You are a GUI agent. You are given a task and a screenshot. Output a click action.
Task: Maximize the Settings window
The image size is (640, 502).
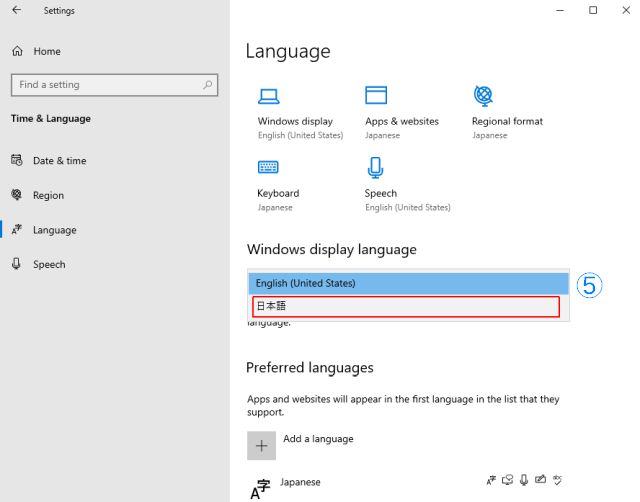click(593, 10)
